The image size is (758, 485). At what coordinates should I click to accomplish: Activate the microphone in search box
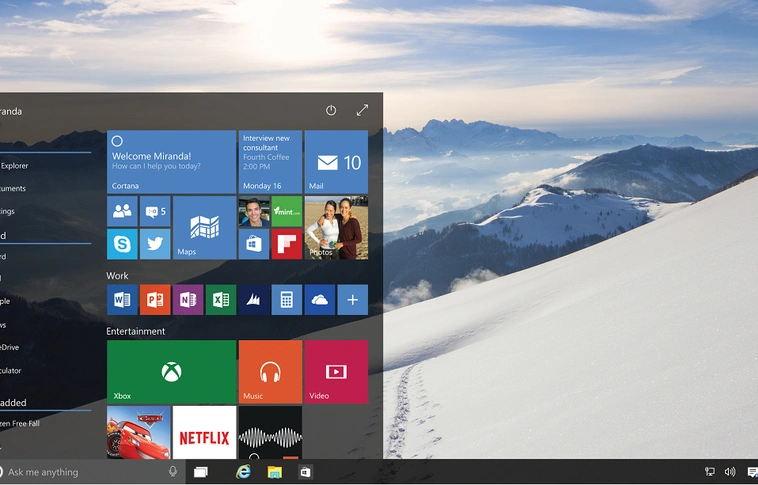[173, 471]
